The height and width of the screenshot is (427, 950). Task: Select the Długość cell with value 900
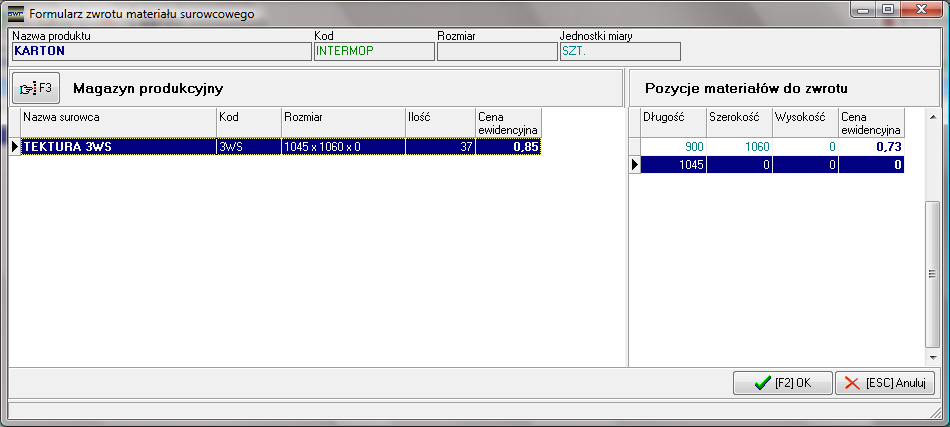(x=672, y=147)
